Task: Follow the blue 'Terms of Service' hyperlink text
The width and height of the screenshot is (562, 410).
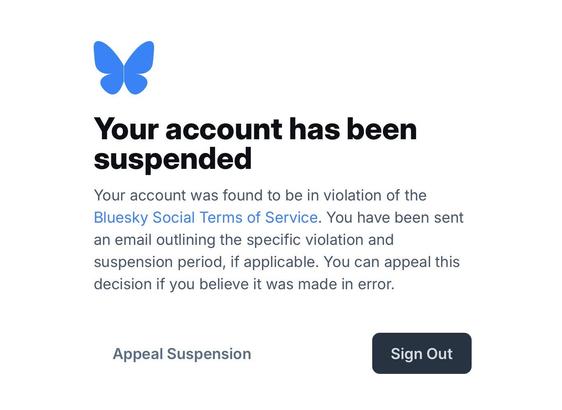Action: click(x=259, y=218)
